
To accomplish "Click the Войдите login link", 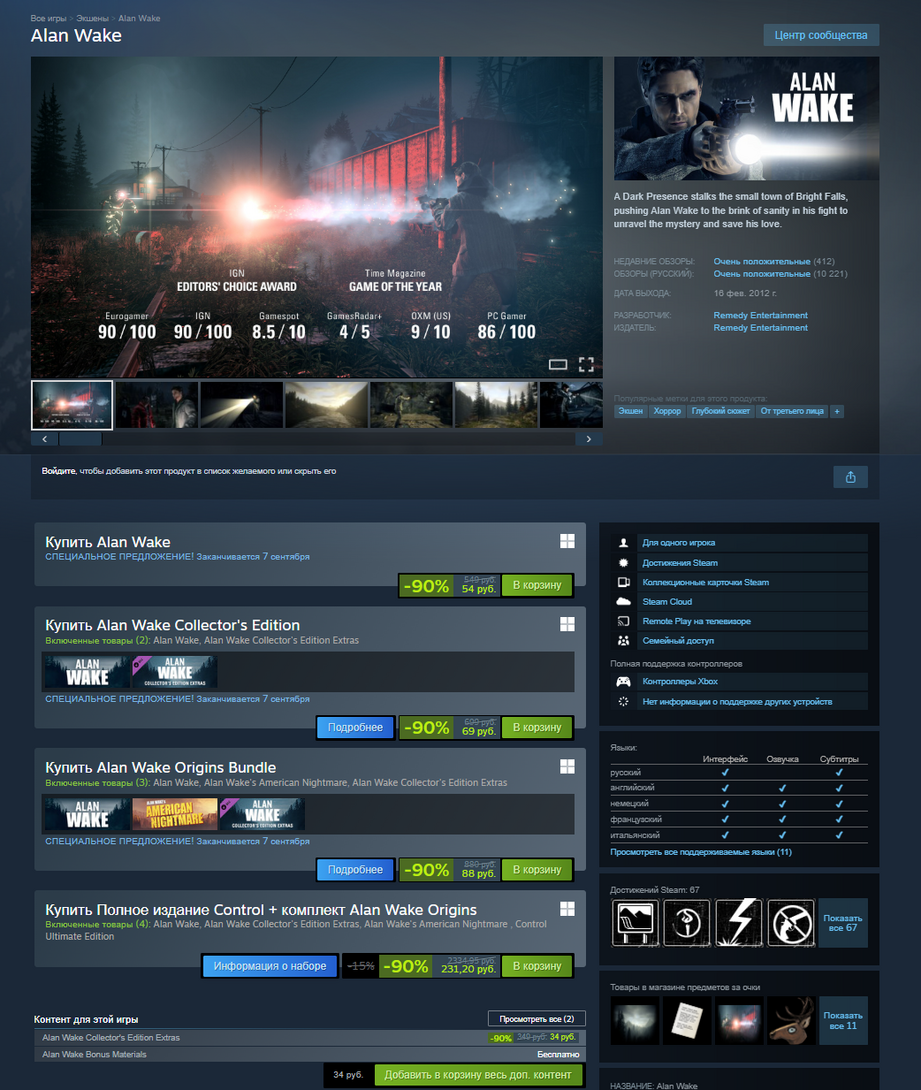I will [x=58, y=471].
